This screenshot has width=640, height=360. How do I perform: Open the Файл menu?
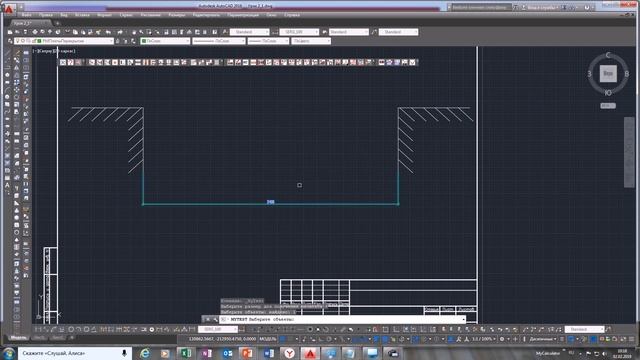(x=27, y=15)
